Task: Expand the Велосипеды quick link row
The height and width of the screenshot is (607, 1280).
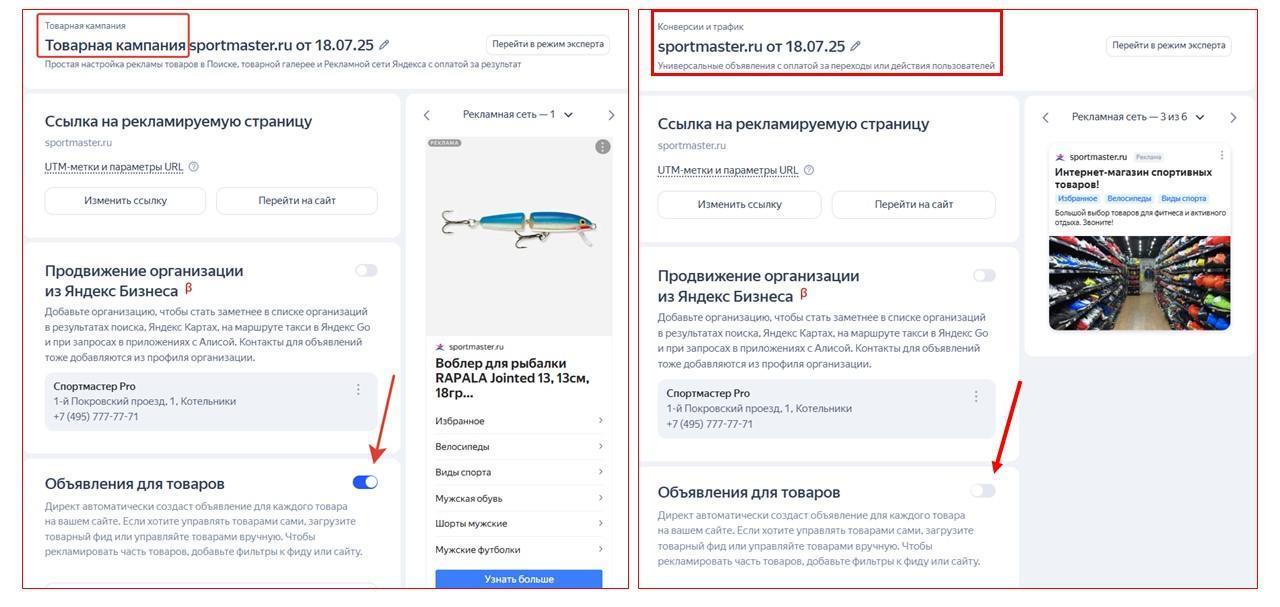Action: point(519,447)
